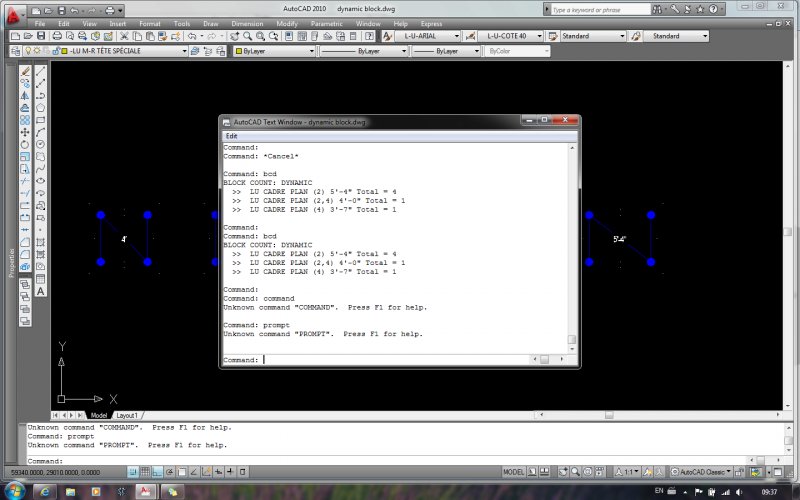Screen dimensions: 800x500
Task: Click the Zoom realtime magnifier icon
Action: pos(247,36)
